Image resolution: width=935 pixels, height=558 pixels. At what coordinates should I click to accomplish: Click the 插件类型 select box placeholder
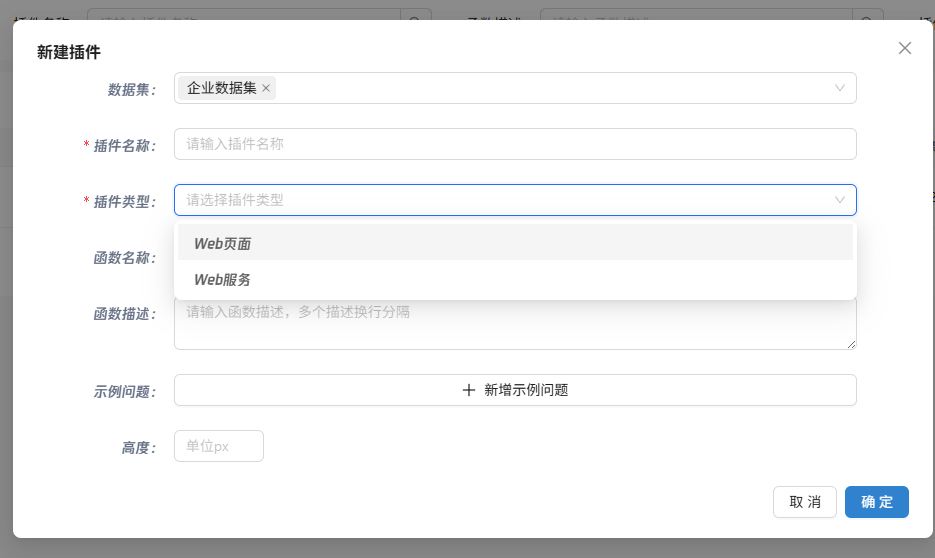[x=235, y=200]
